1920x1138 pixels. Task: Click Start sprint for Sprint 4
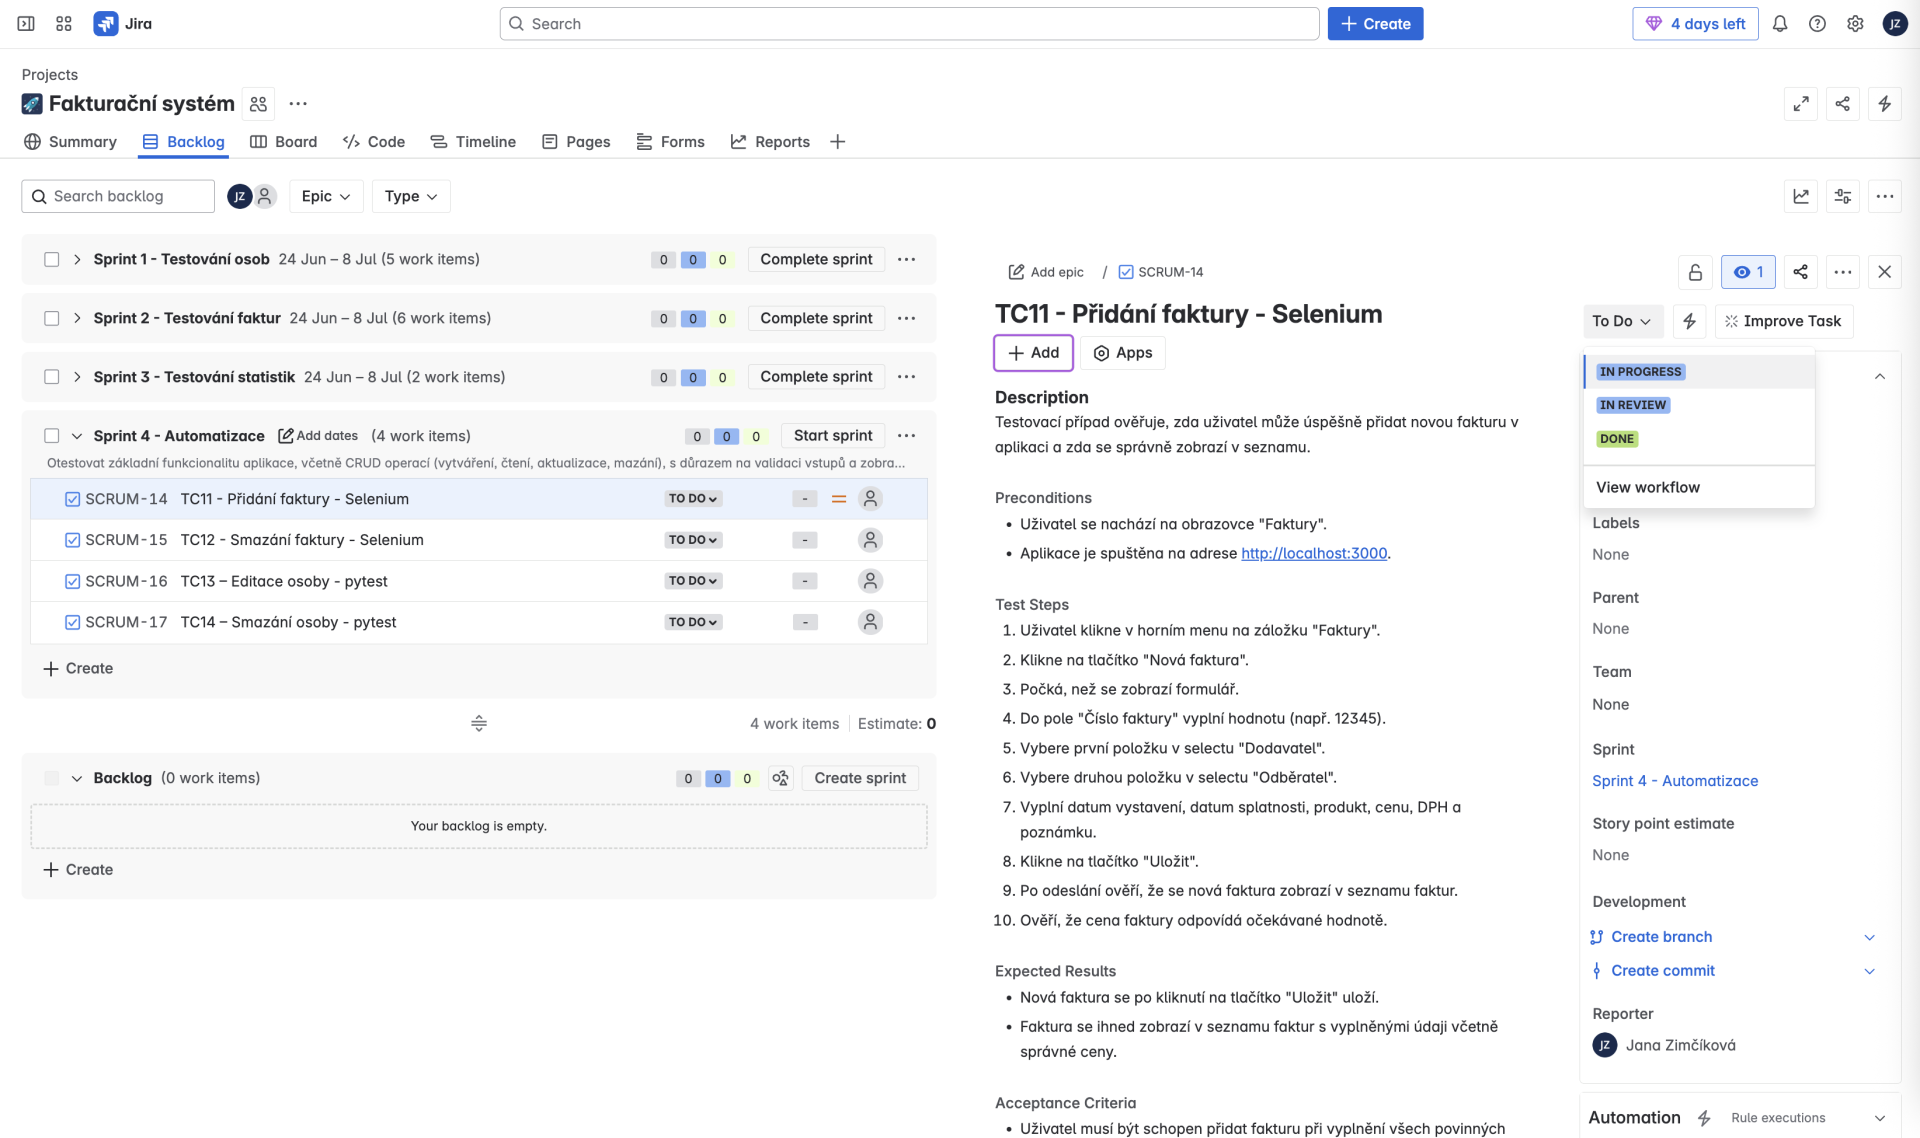pos(833,436)
